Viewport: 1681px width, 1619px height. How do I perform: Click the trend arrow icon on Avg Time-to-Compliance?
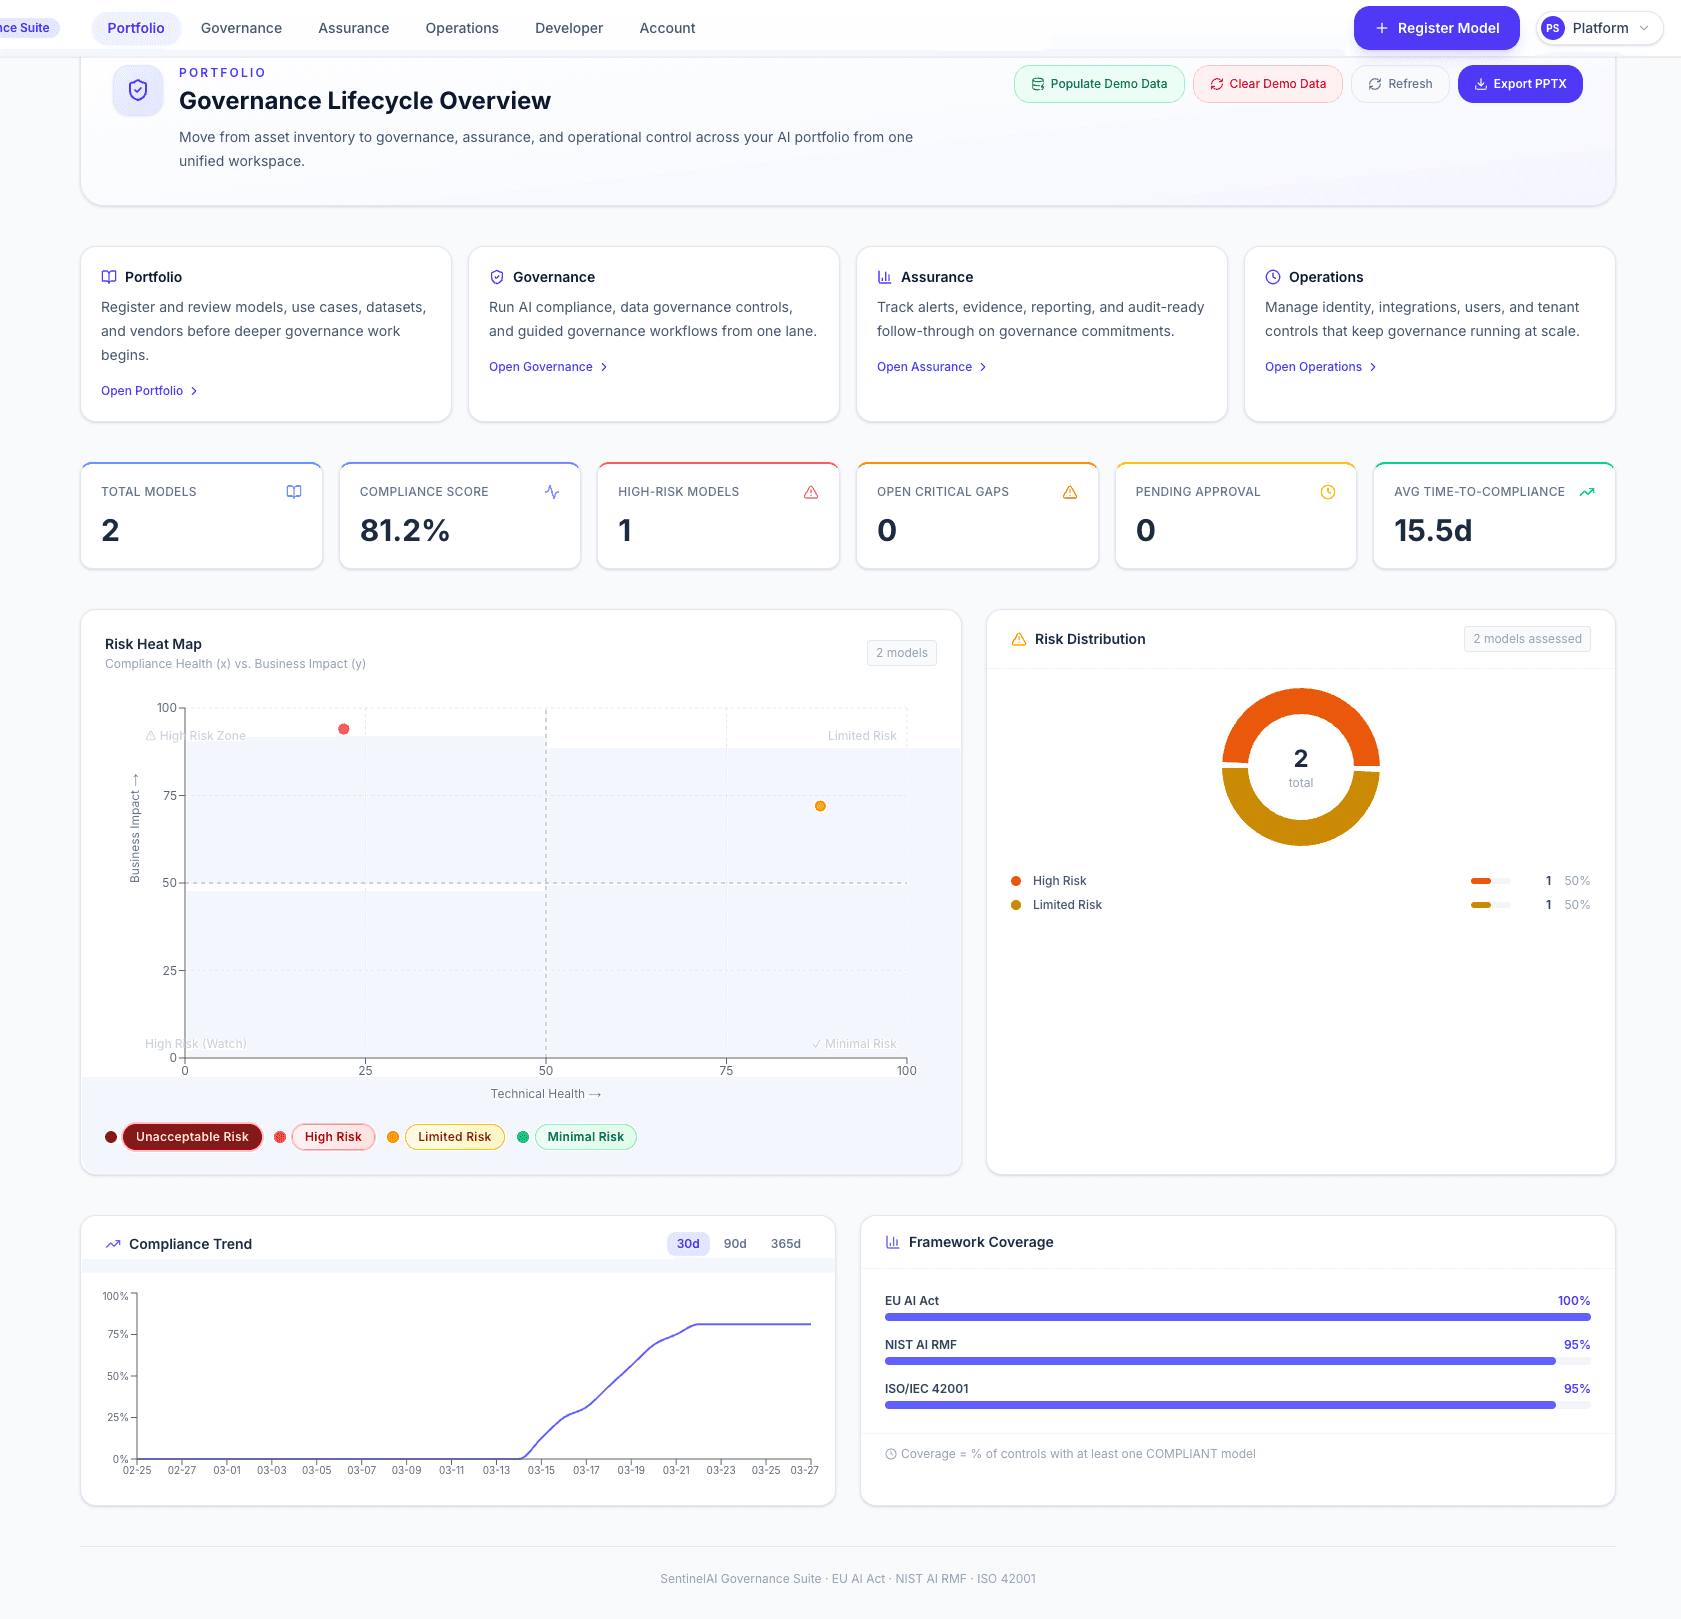pyautogui.click(x=1587, y=491)
